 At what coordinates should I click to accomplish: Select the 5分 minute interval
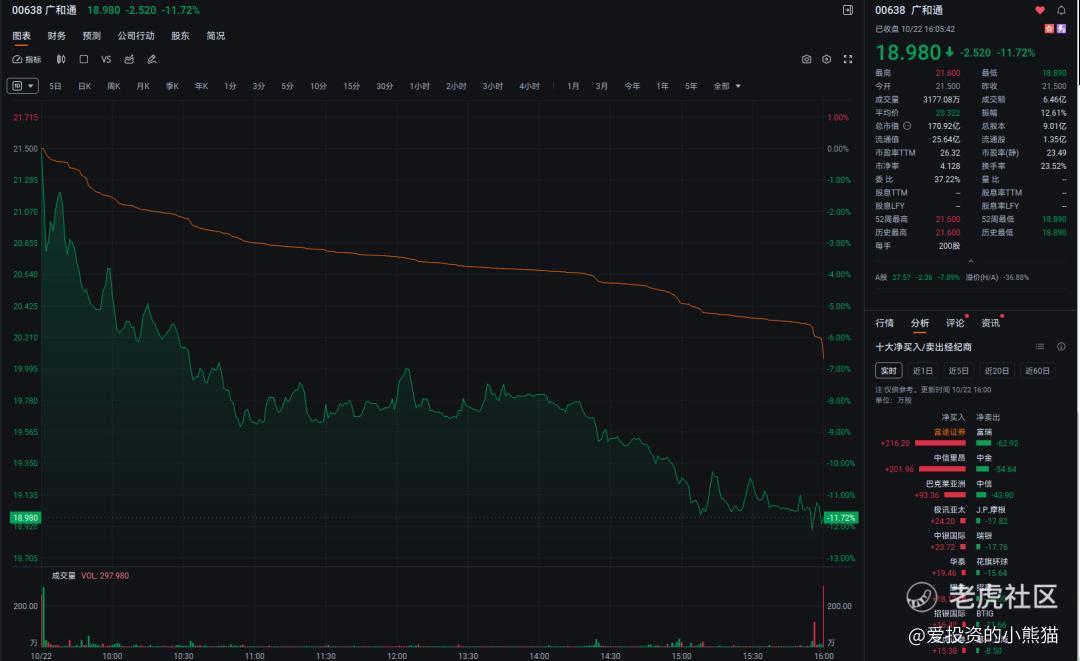(287, 86)
